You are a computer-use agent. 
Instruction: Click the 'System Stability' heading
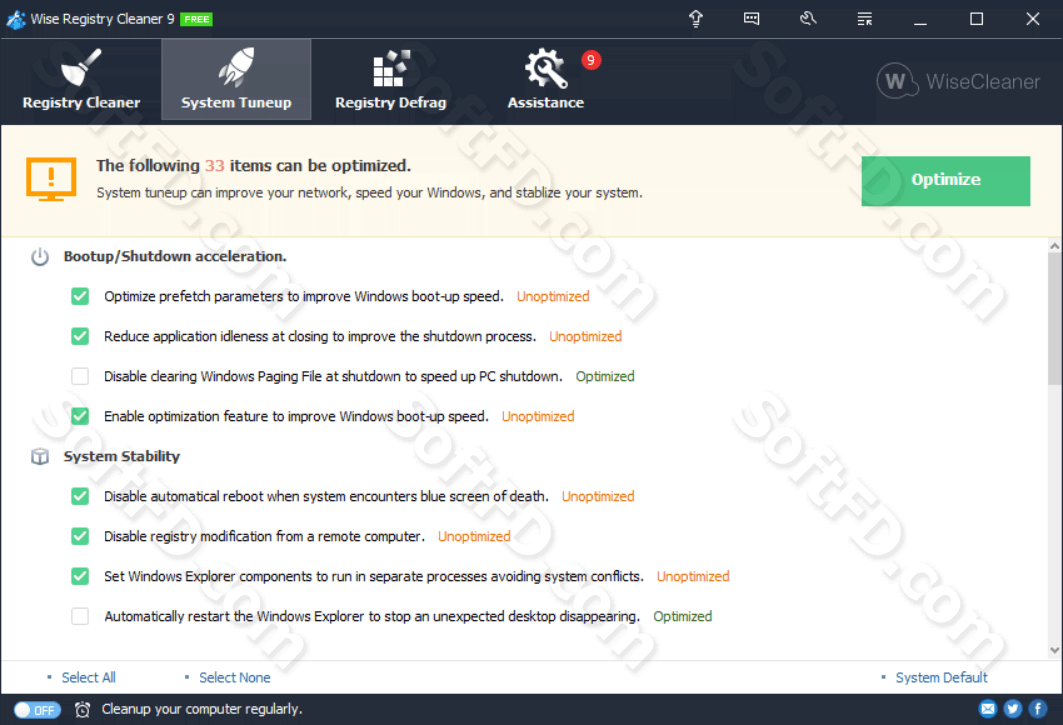pos(122,456)
